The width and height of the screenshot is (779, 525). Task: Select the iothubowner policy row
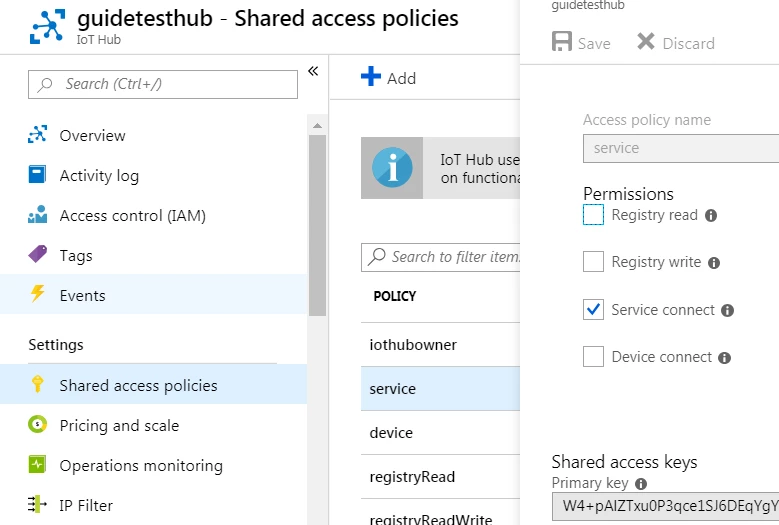(x=440, y=345)
